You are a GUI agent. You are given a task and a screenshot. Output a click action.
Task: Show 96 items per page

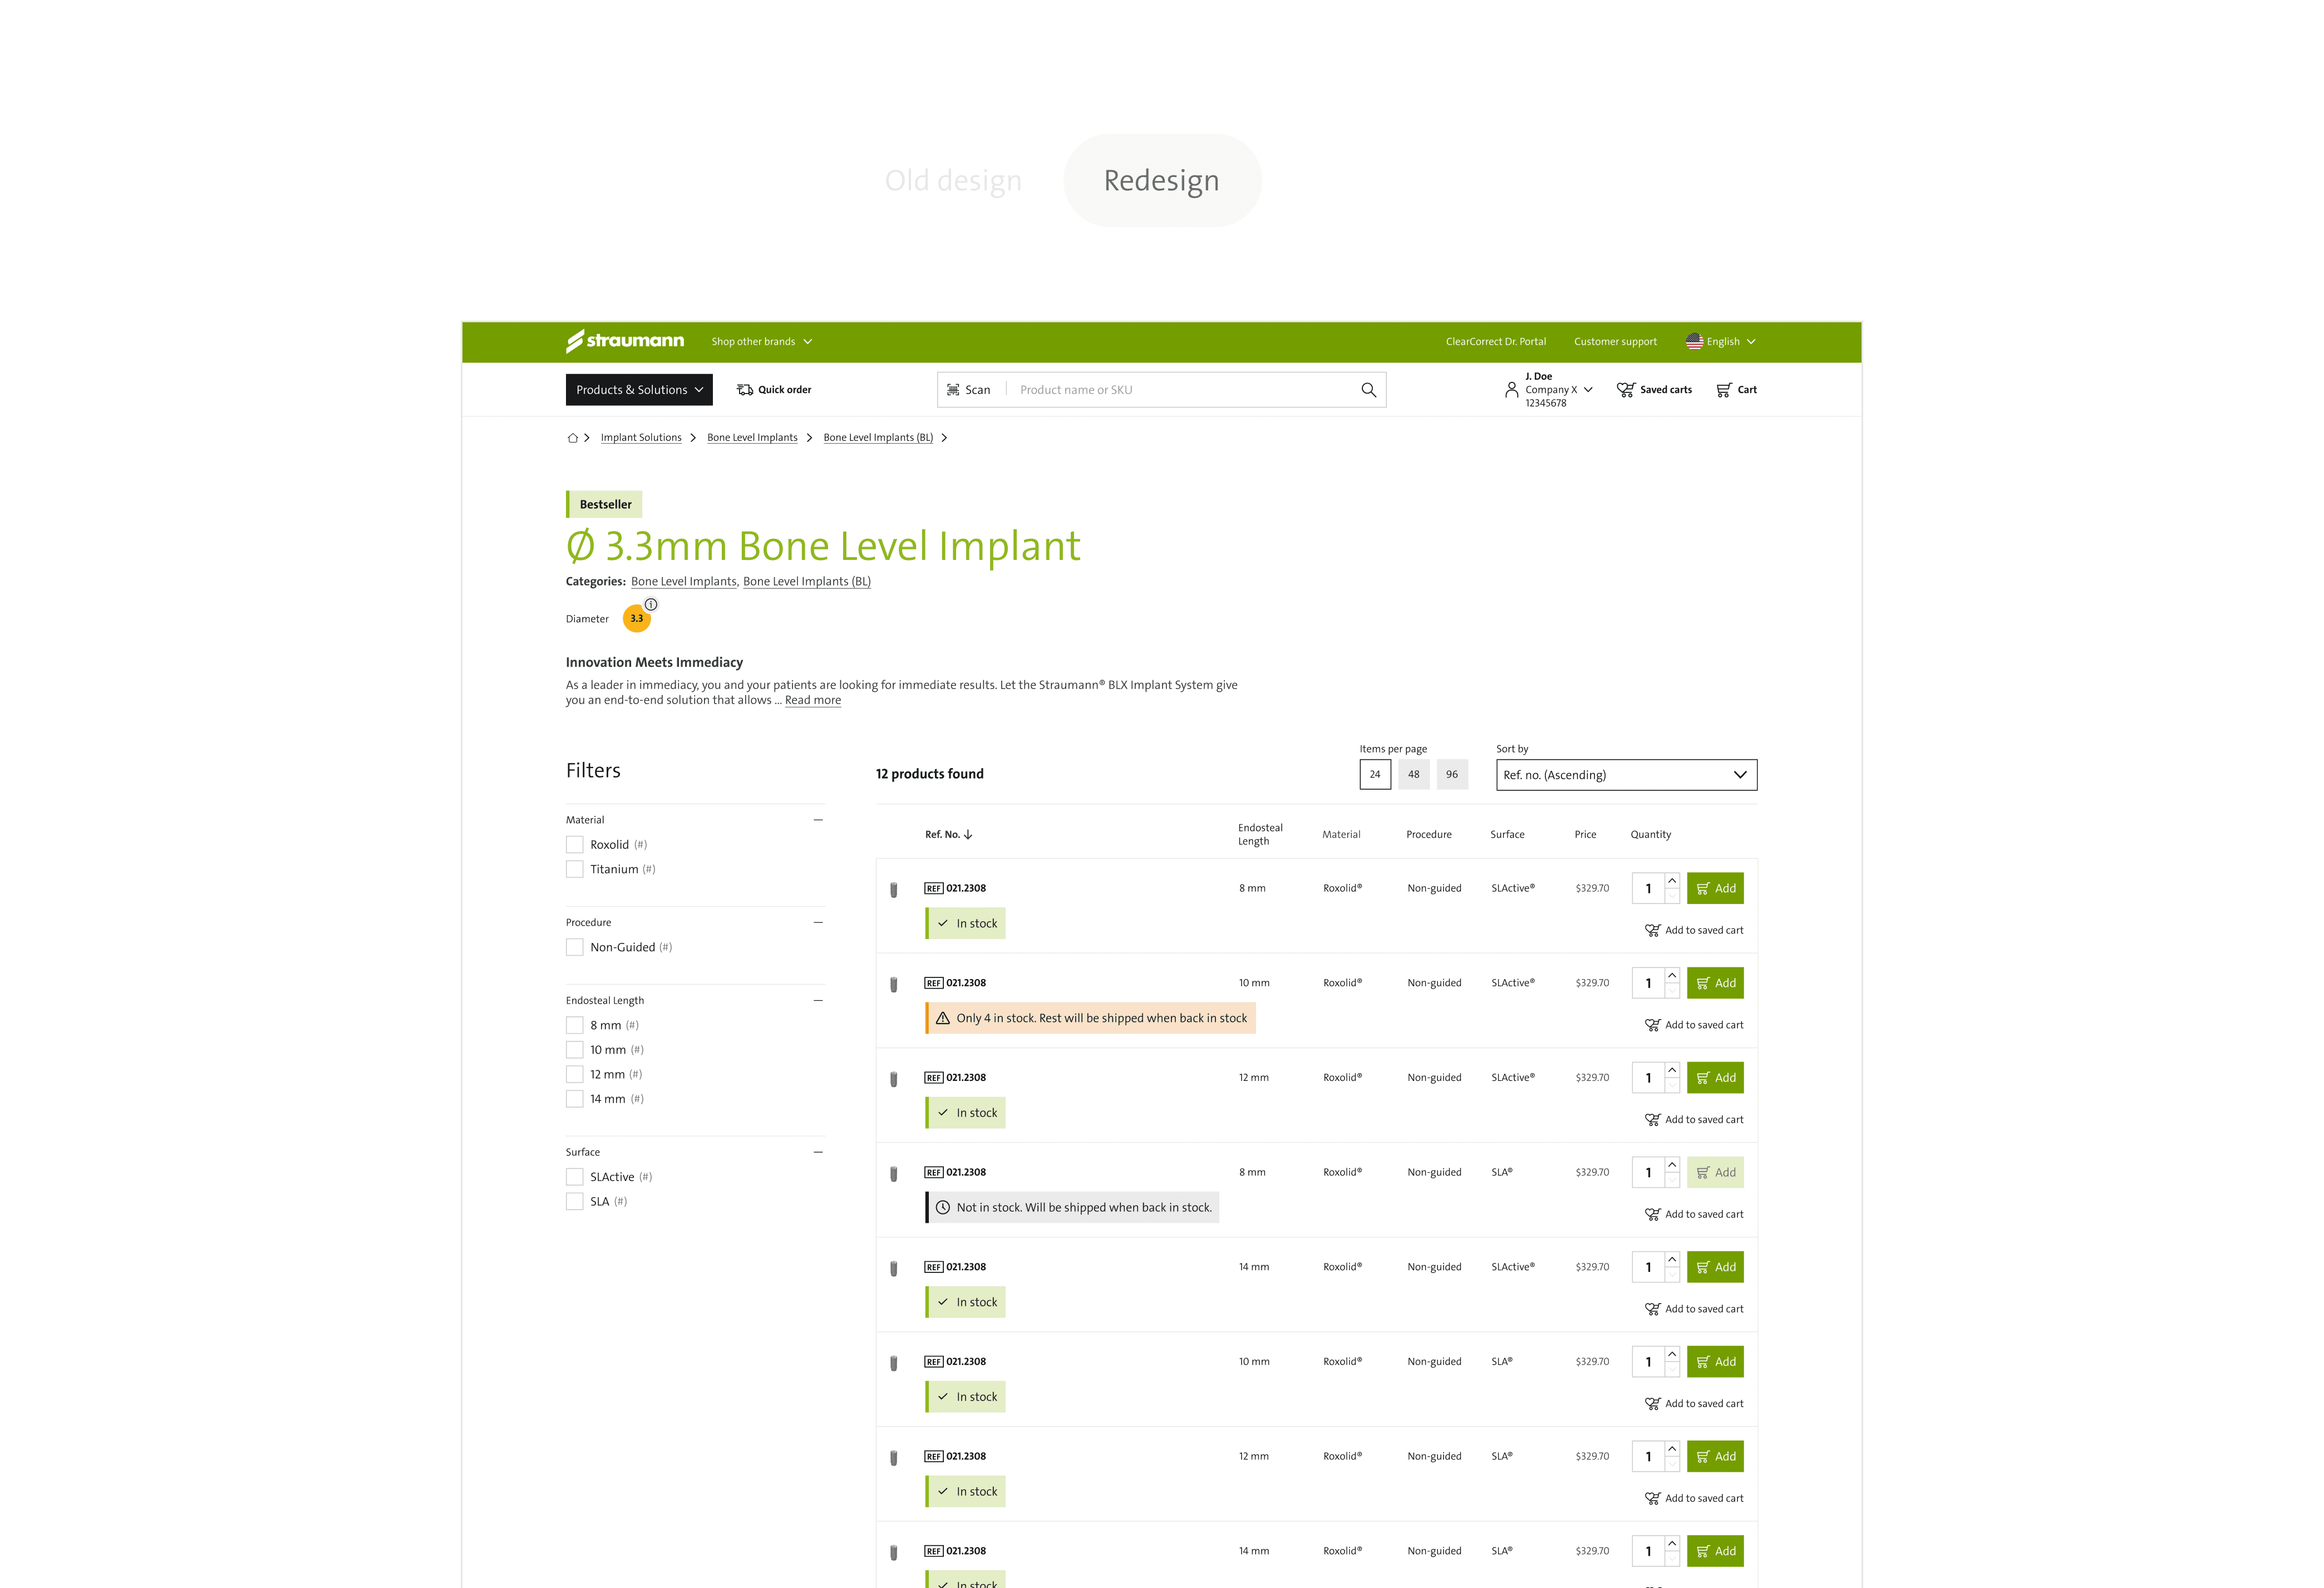(1452, 775)
